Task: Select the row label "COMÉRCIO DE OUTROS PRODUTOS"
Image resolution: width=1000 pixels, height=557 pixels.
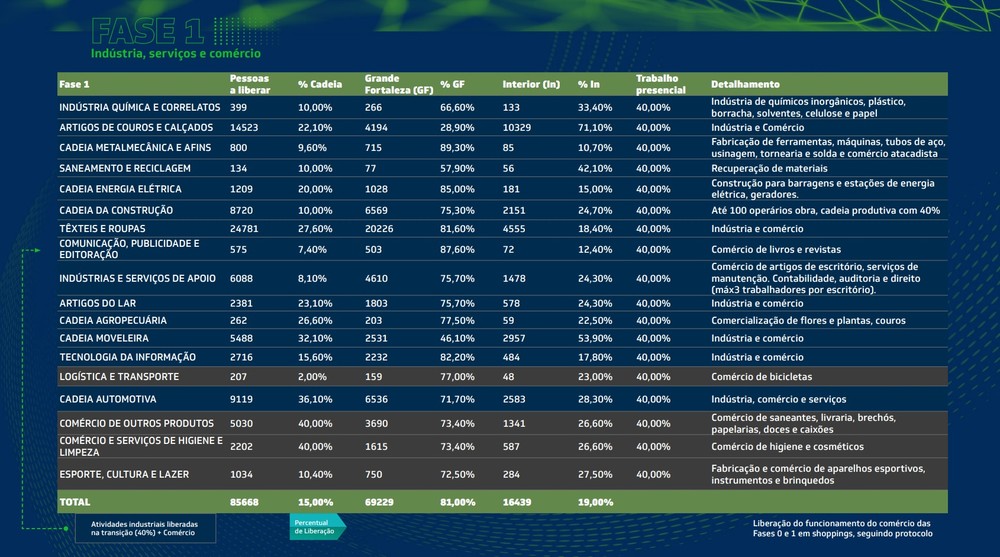Action: point(136,423)
